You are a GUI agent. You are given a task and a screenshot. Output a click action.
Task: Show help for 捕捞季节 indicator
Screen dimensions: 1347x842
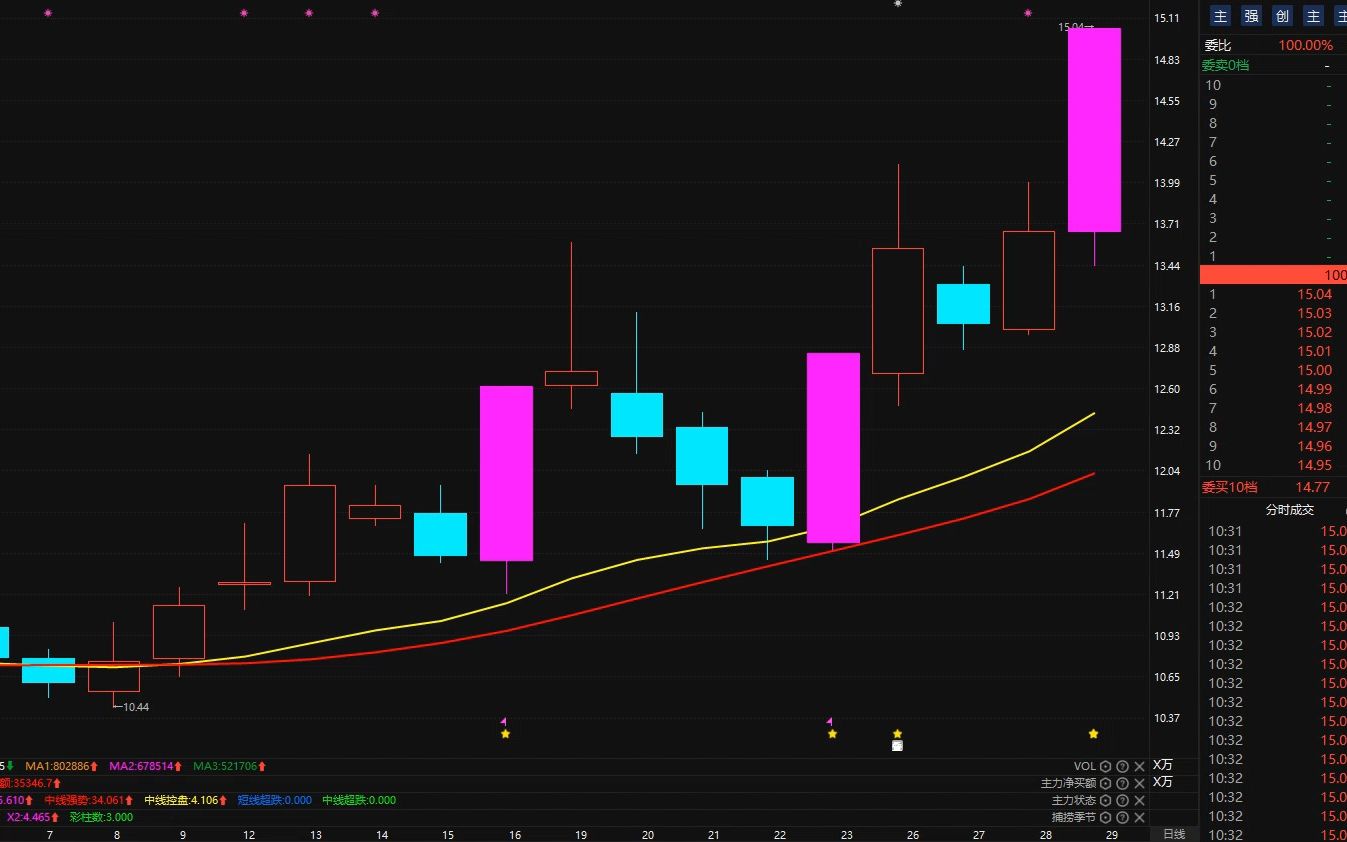click(x=1122, y=818)
